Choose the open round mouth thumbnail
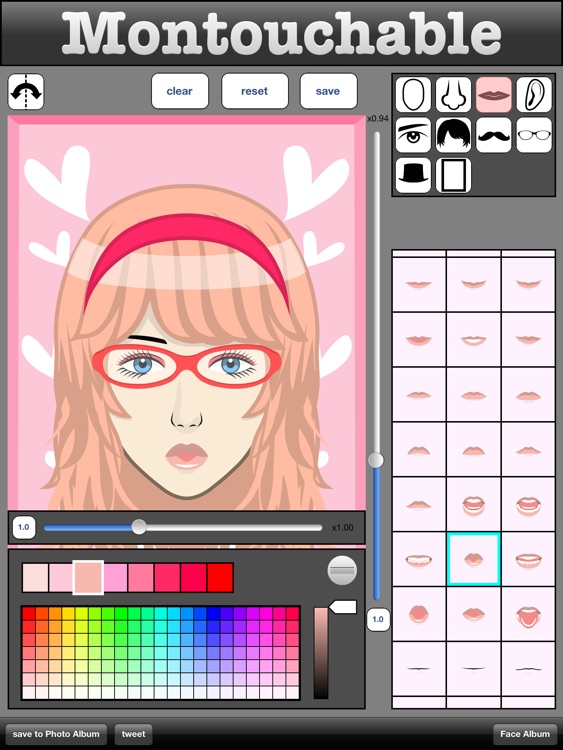This screenshot has height=750, width=563. pyautogui.click(x=419, y=614)
